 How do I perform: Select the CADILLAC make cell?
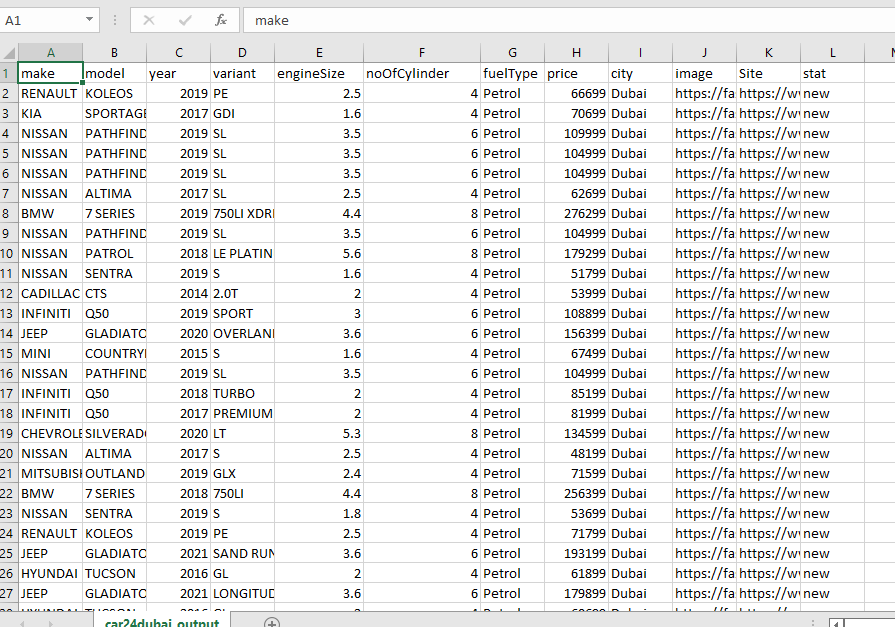coord(51,294)
